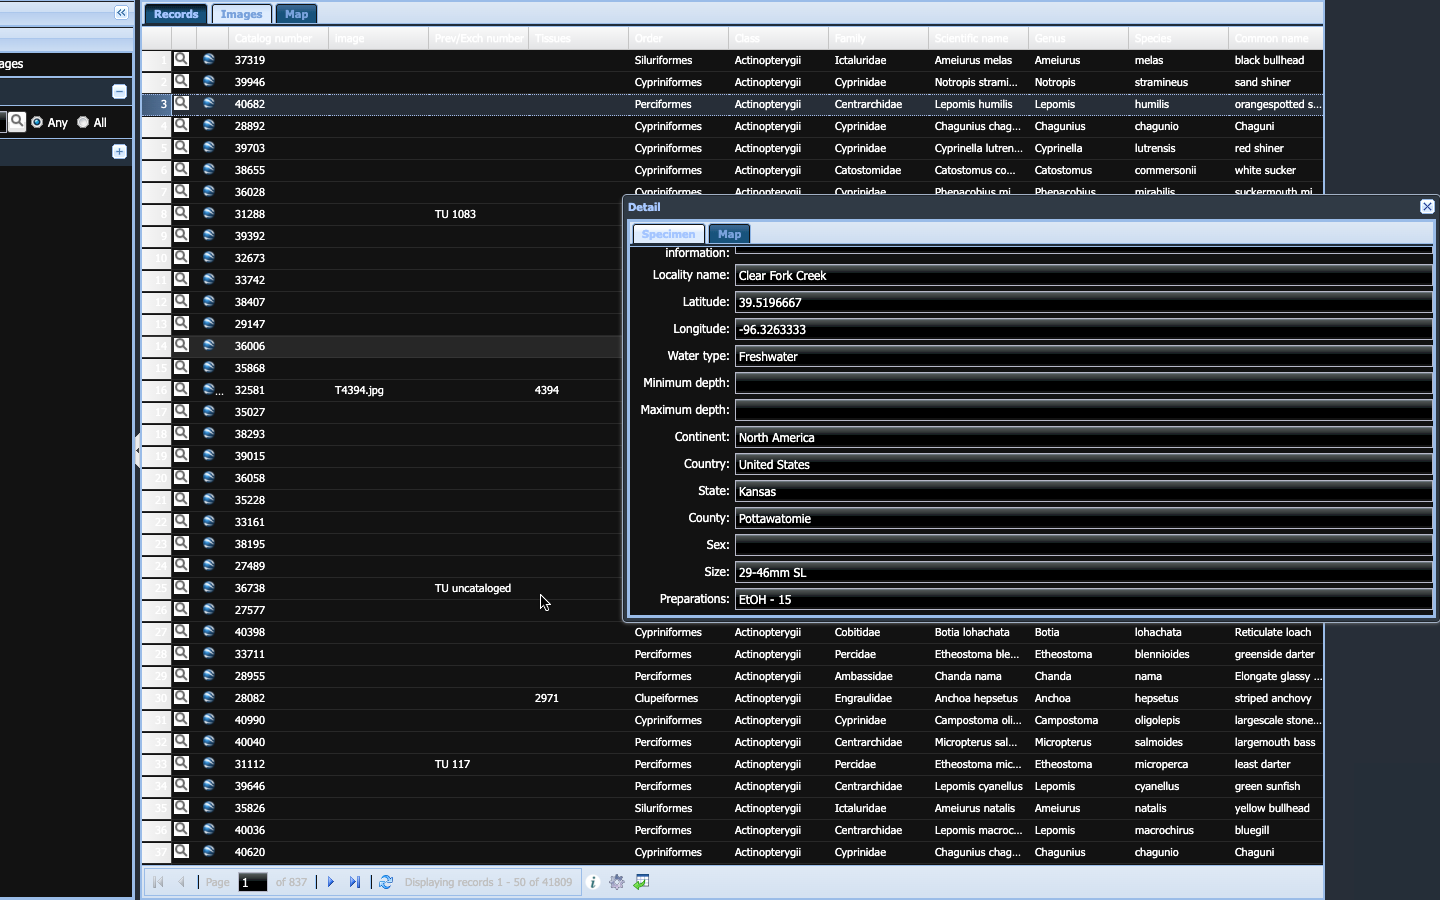
Task: Open detail magnifier for catalog number 37319
Action: (182, 60)
